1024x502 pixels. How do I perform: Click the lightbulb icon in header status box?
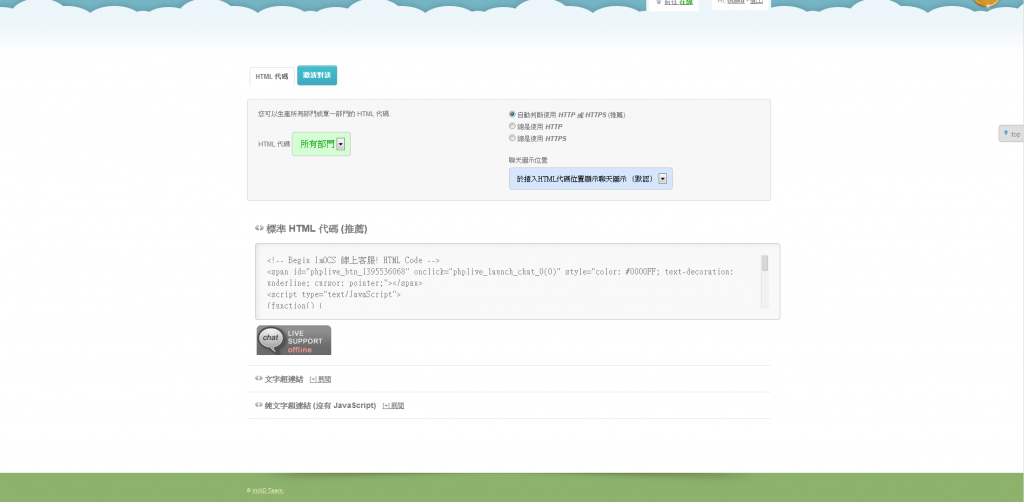(658, 2)
